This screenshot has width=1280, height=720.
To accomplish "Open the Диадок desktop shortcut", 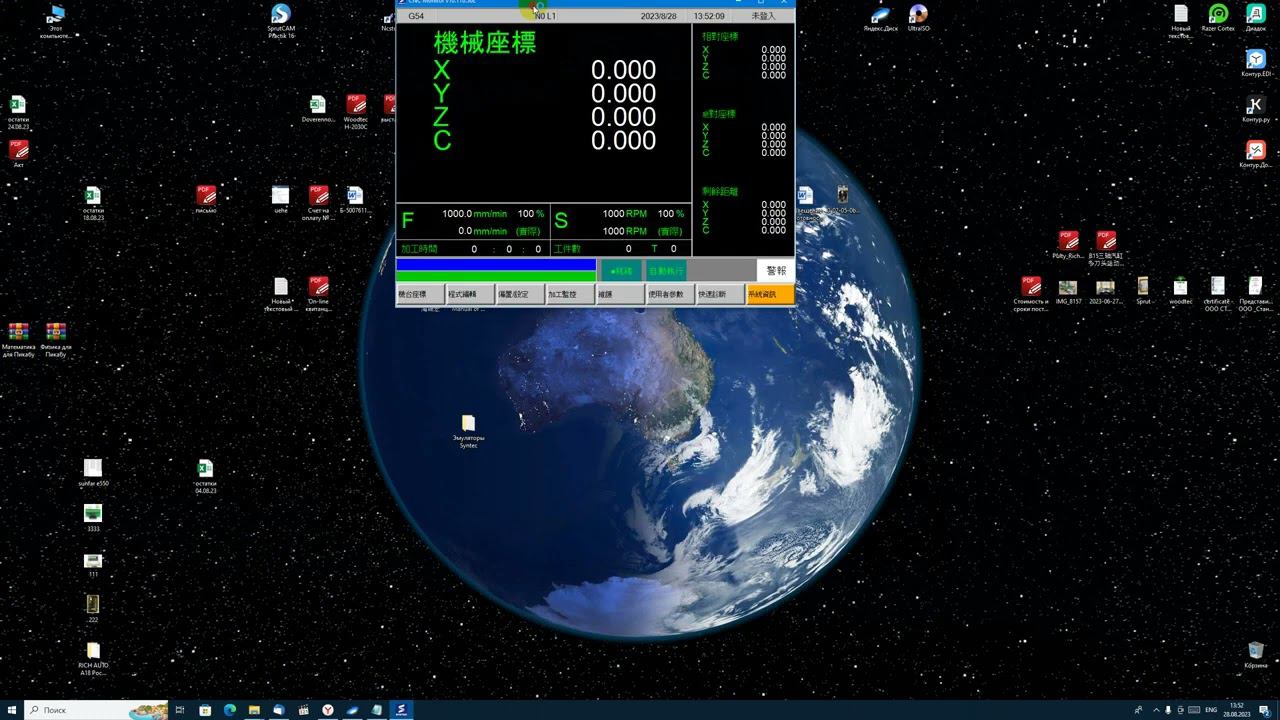I will click(1256, 18).
